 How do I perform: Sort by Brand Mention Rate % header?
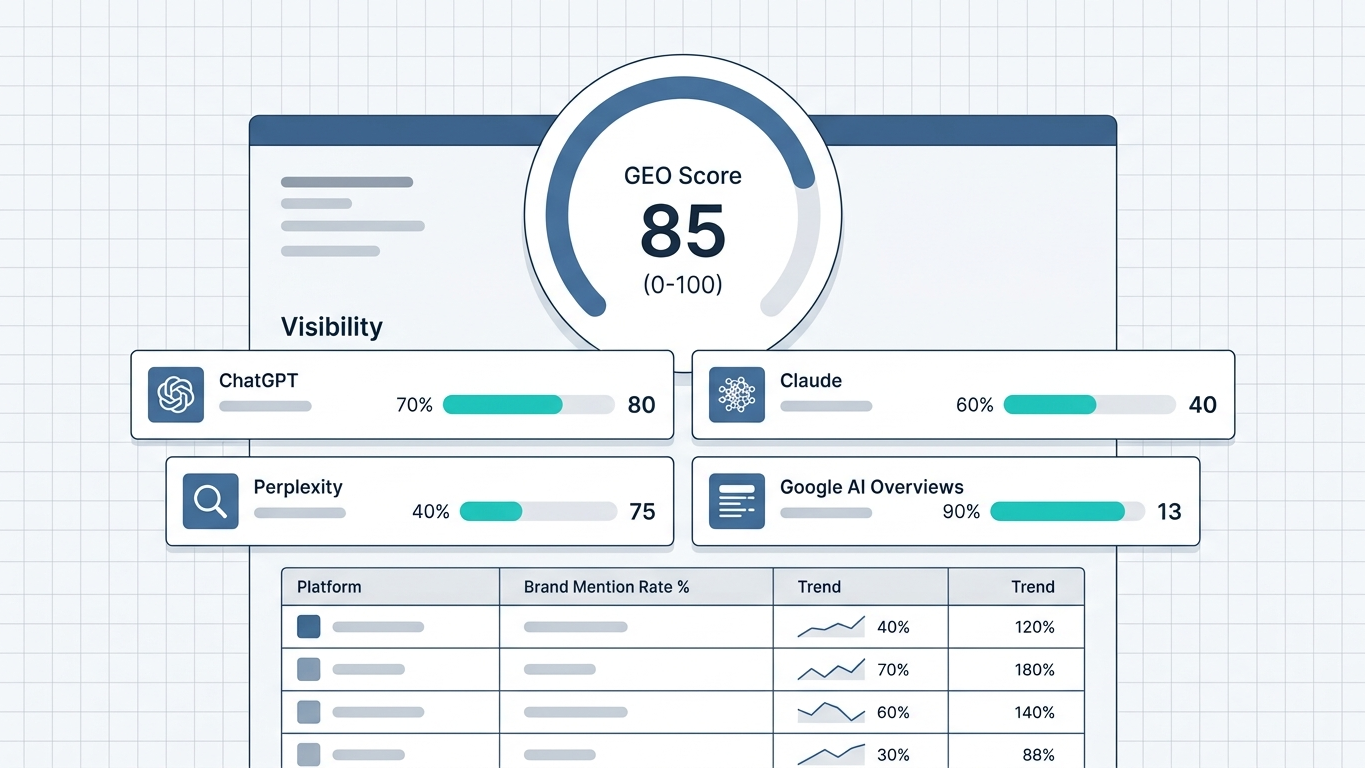click(x=606, y=587)
